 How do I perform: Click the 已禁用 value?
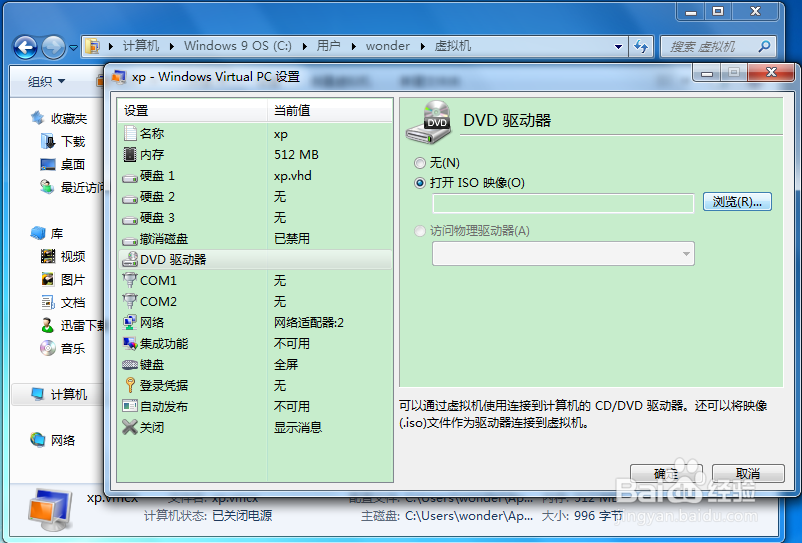coord(292,239)
